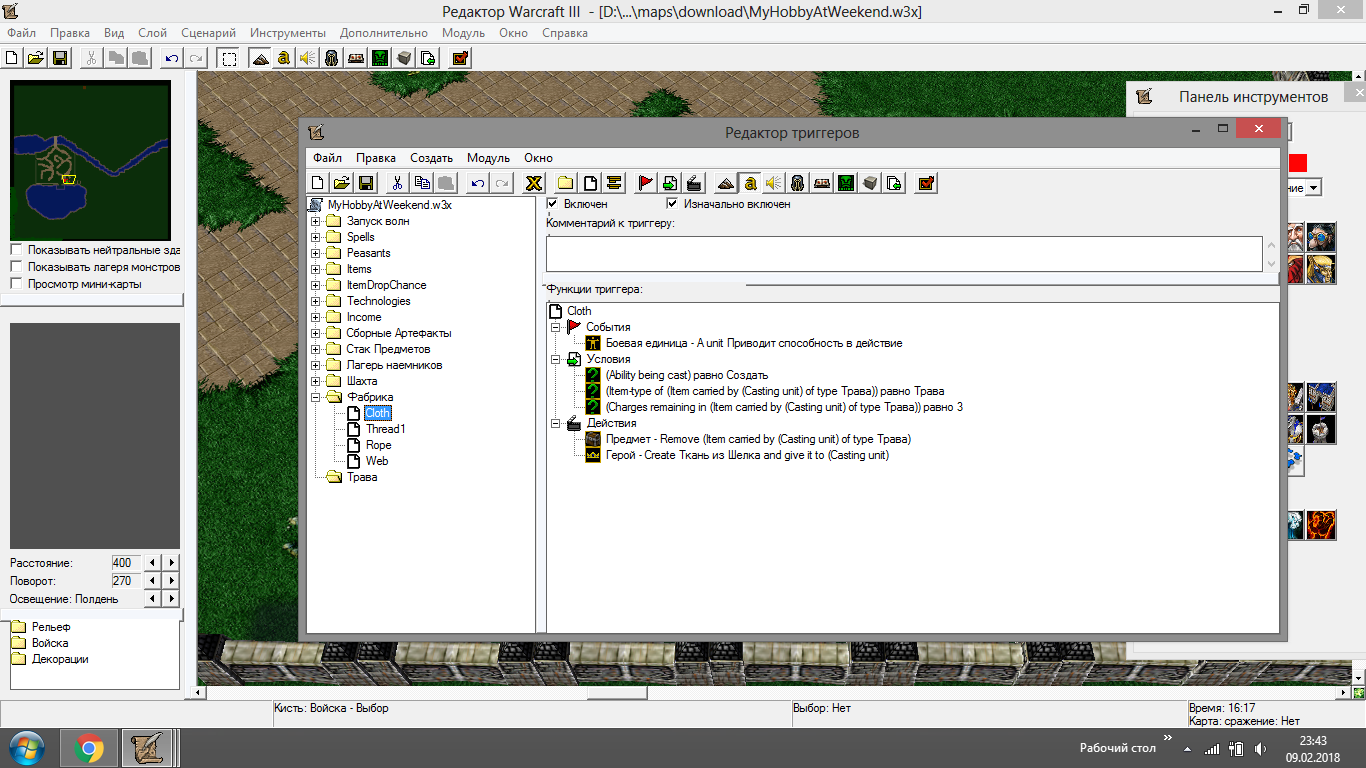Uncheck the 'Включен' trigger checkbox

[x=552, y=204]
